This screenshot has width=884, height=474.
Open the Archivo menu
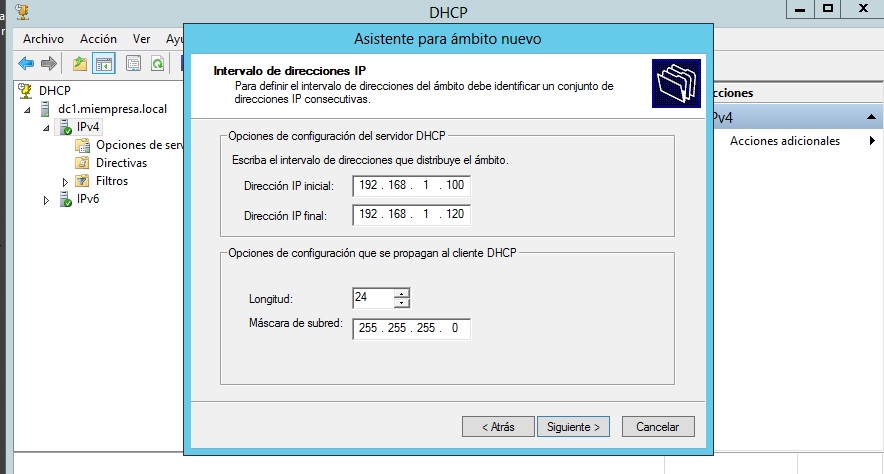tap(43, 38)
